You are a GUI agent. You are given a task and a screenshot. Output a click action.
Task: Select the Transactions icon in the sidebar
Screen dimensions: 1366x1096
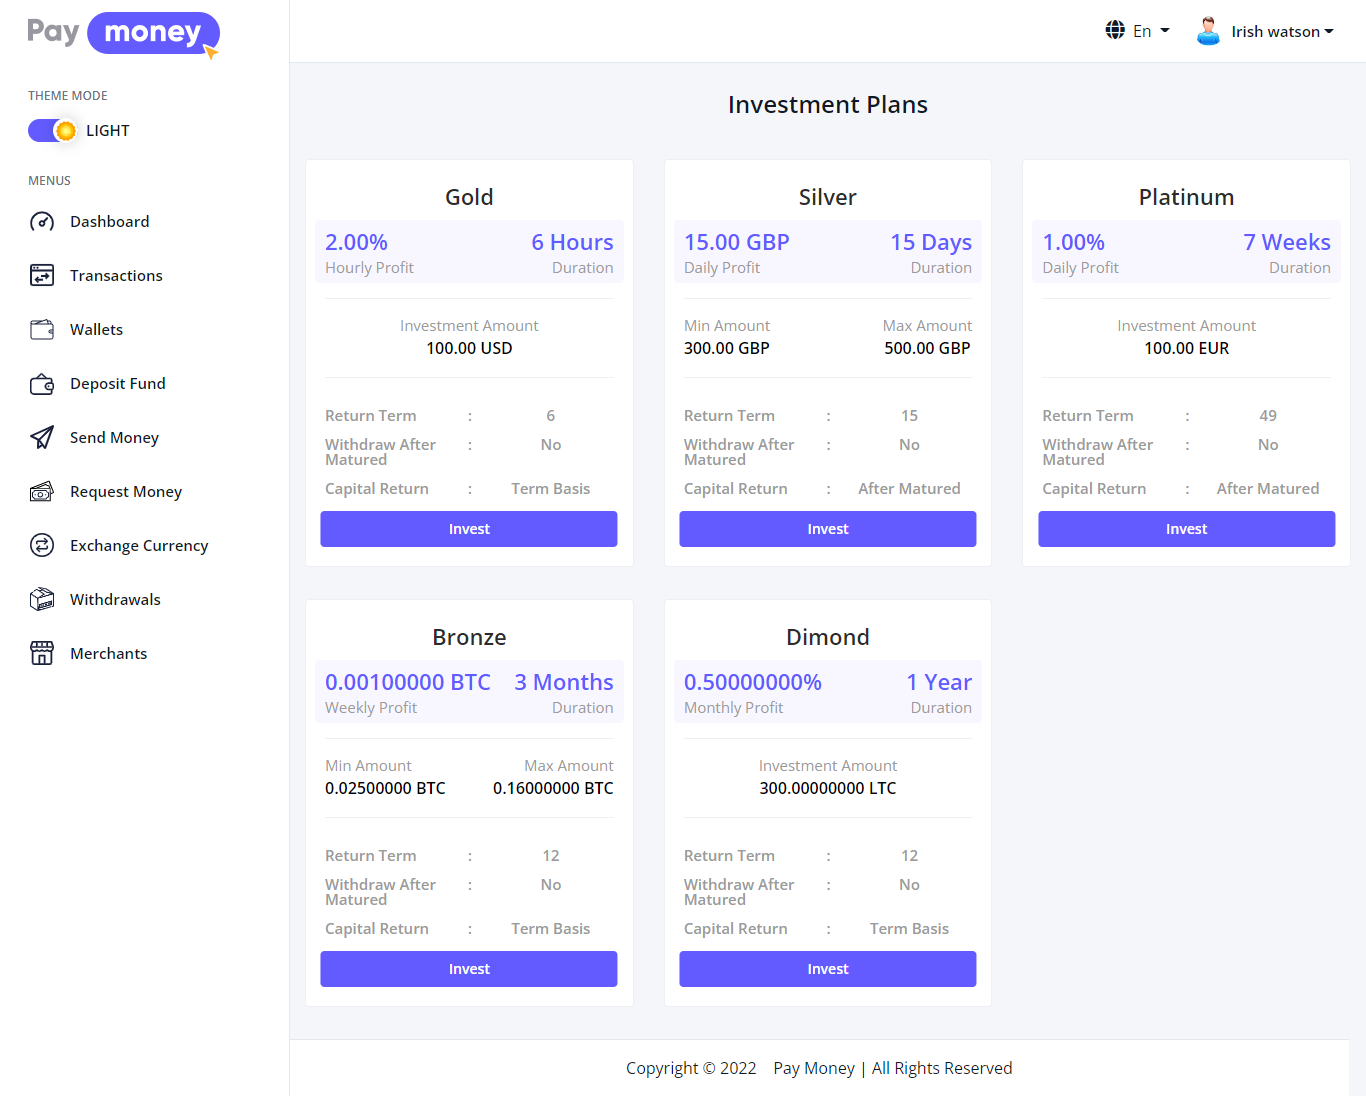pos(42,275)
